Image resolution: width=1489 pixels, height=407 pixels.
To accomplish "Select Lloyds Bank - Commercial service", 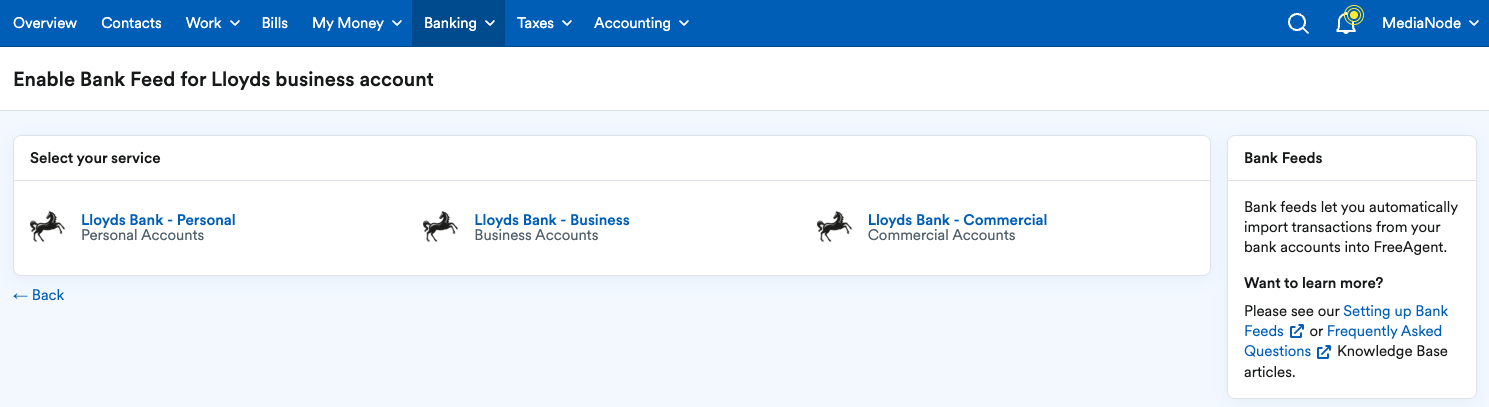I will pyautogui.click(x=957, y=220).
